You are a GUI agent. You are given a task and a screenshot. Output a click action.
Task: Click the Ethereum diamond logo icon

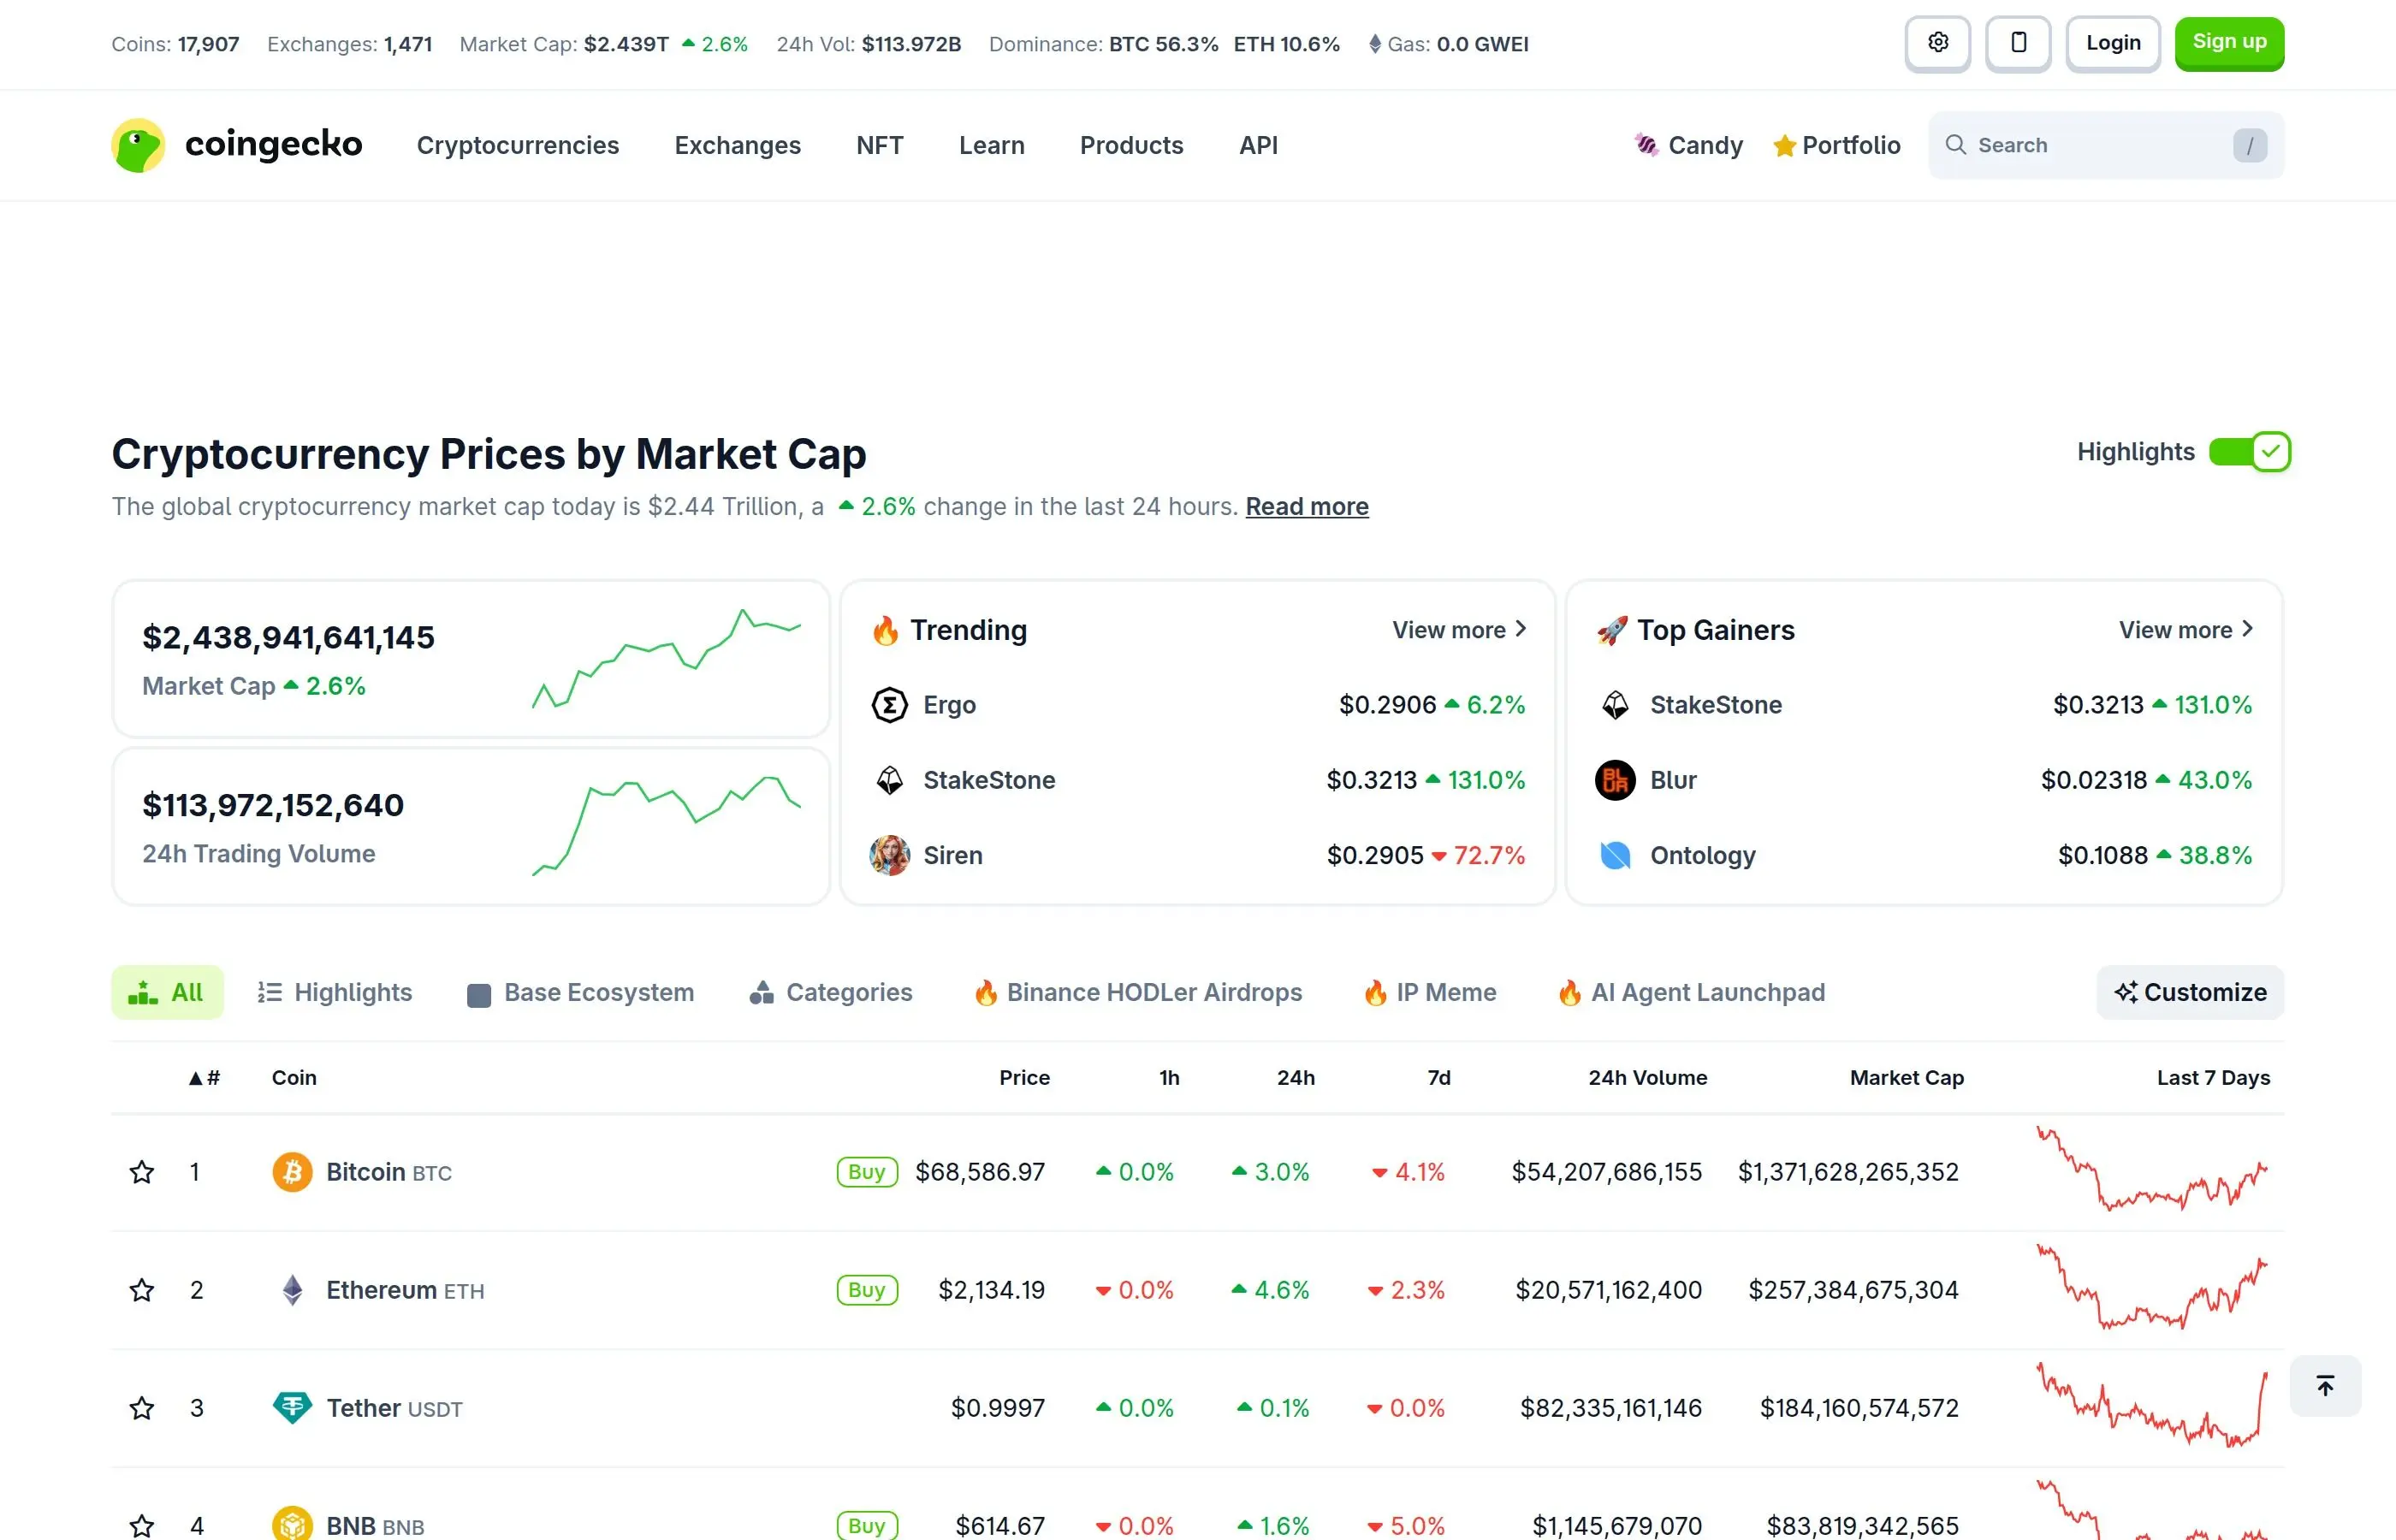(292, 1290)
